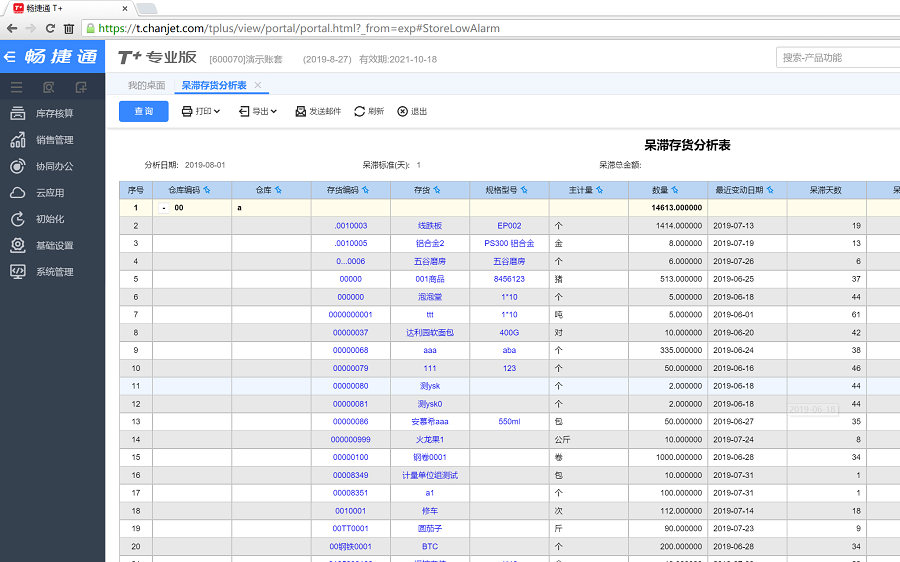
Task: Open the 销售管理 sales management module
Action: click(54, 140)
